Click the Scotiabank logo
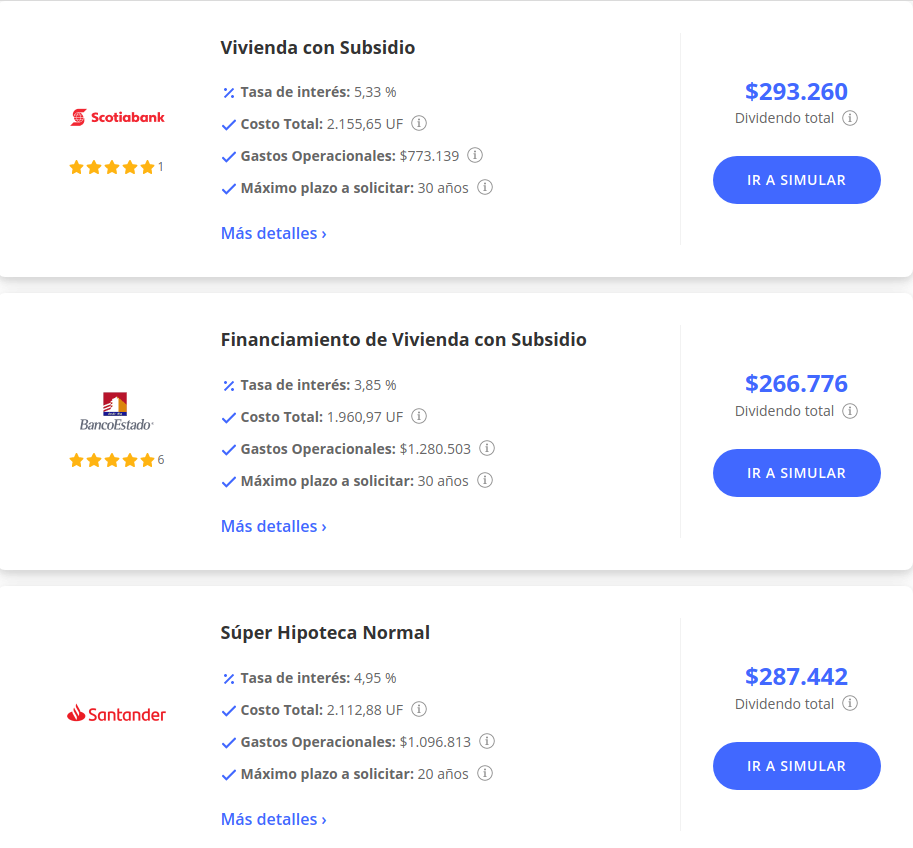This screenshot has width=913, height=848. pos(118,117)
